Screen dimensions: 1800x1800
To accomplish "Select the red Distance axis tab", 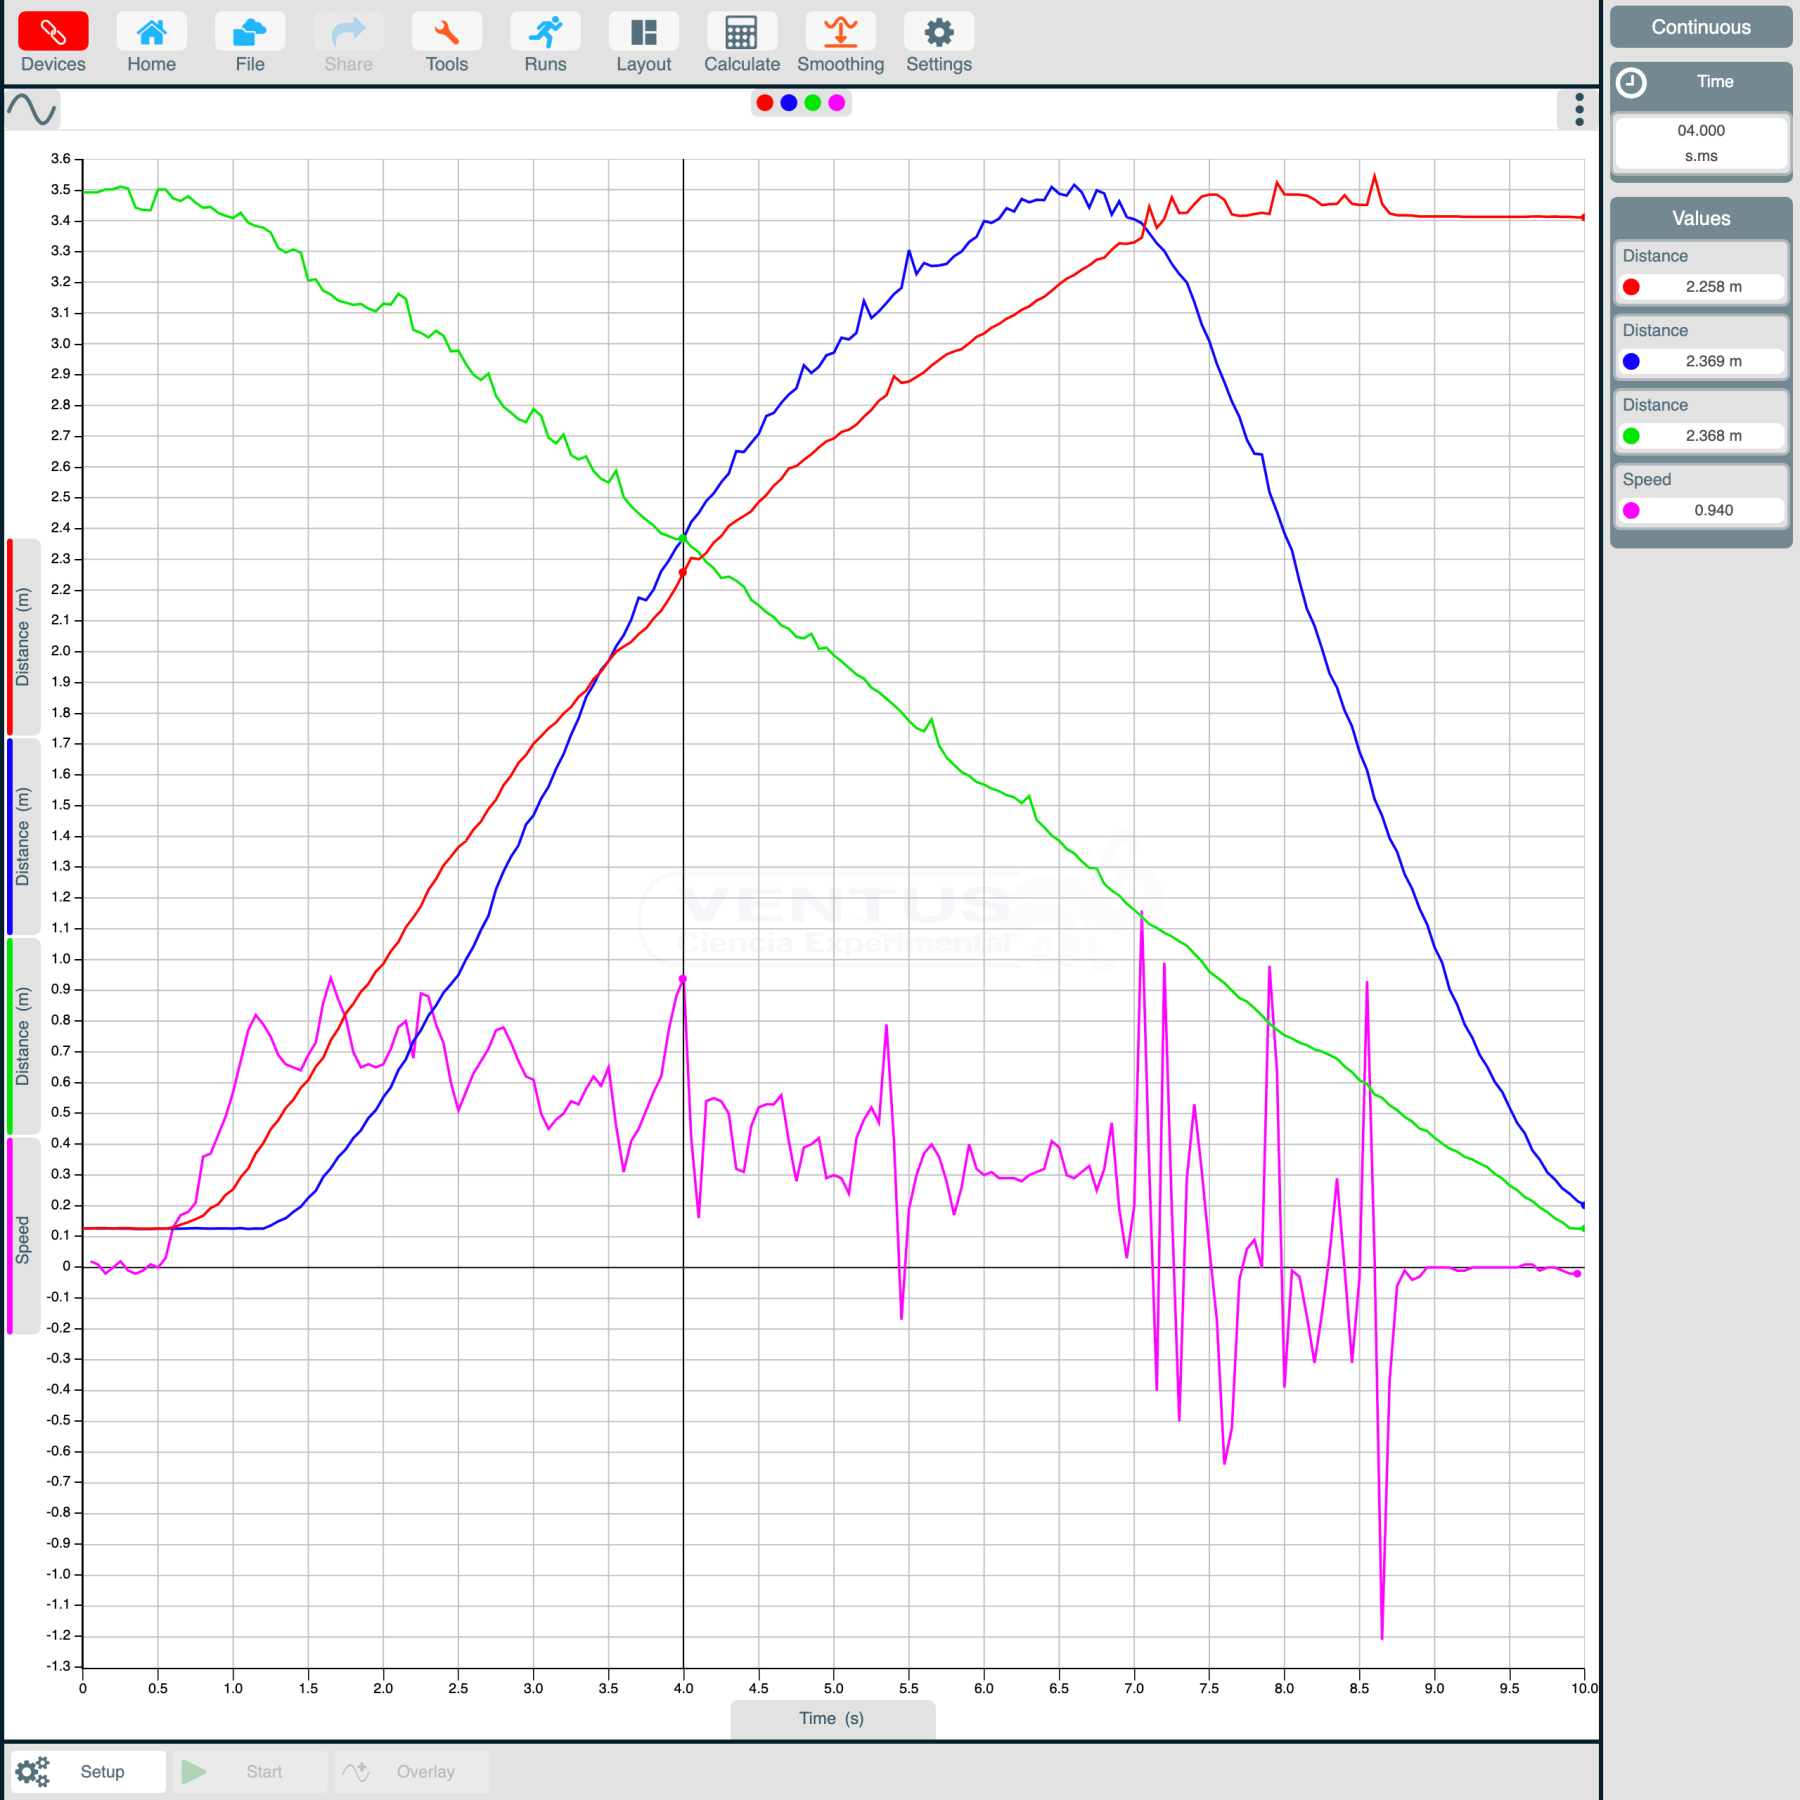I will pyautogui.click(x=23, y=637).
